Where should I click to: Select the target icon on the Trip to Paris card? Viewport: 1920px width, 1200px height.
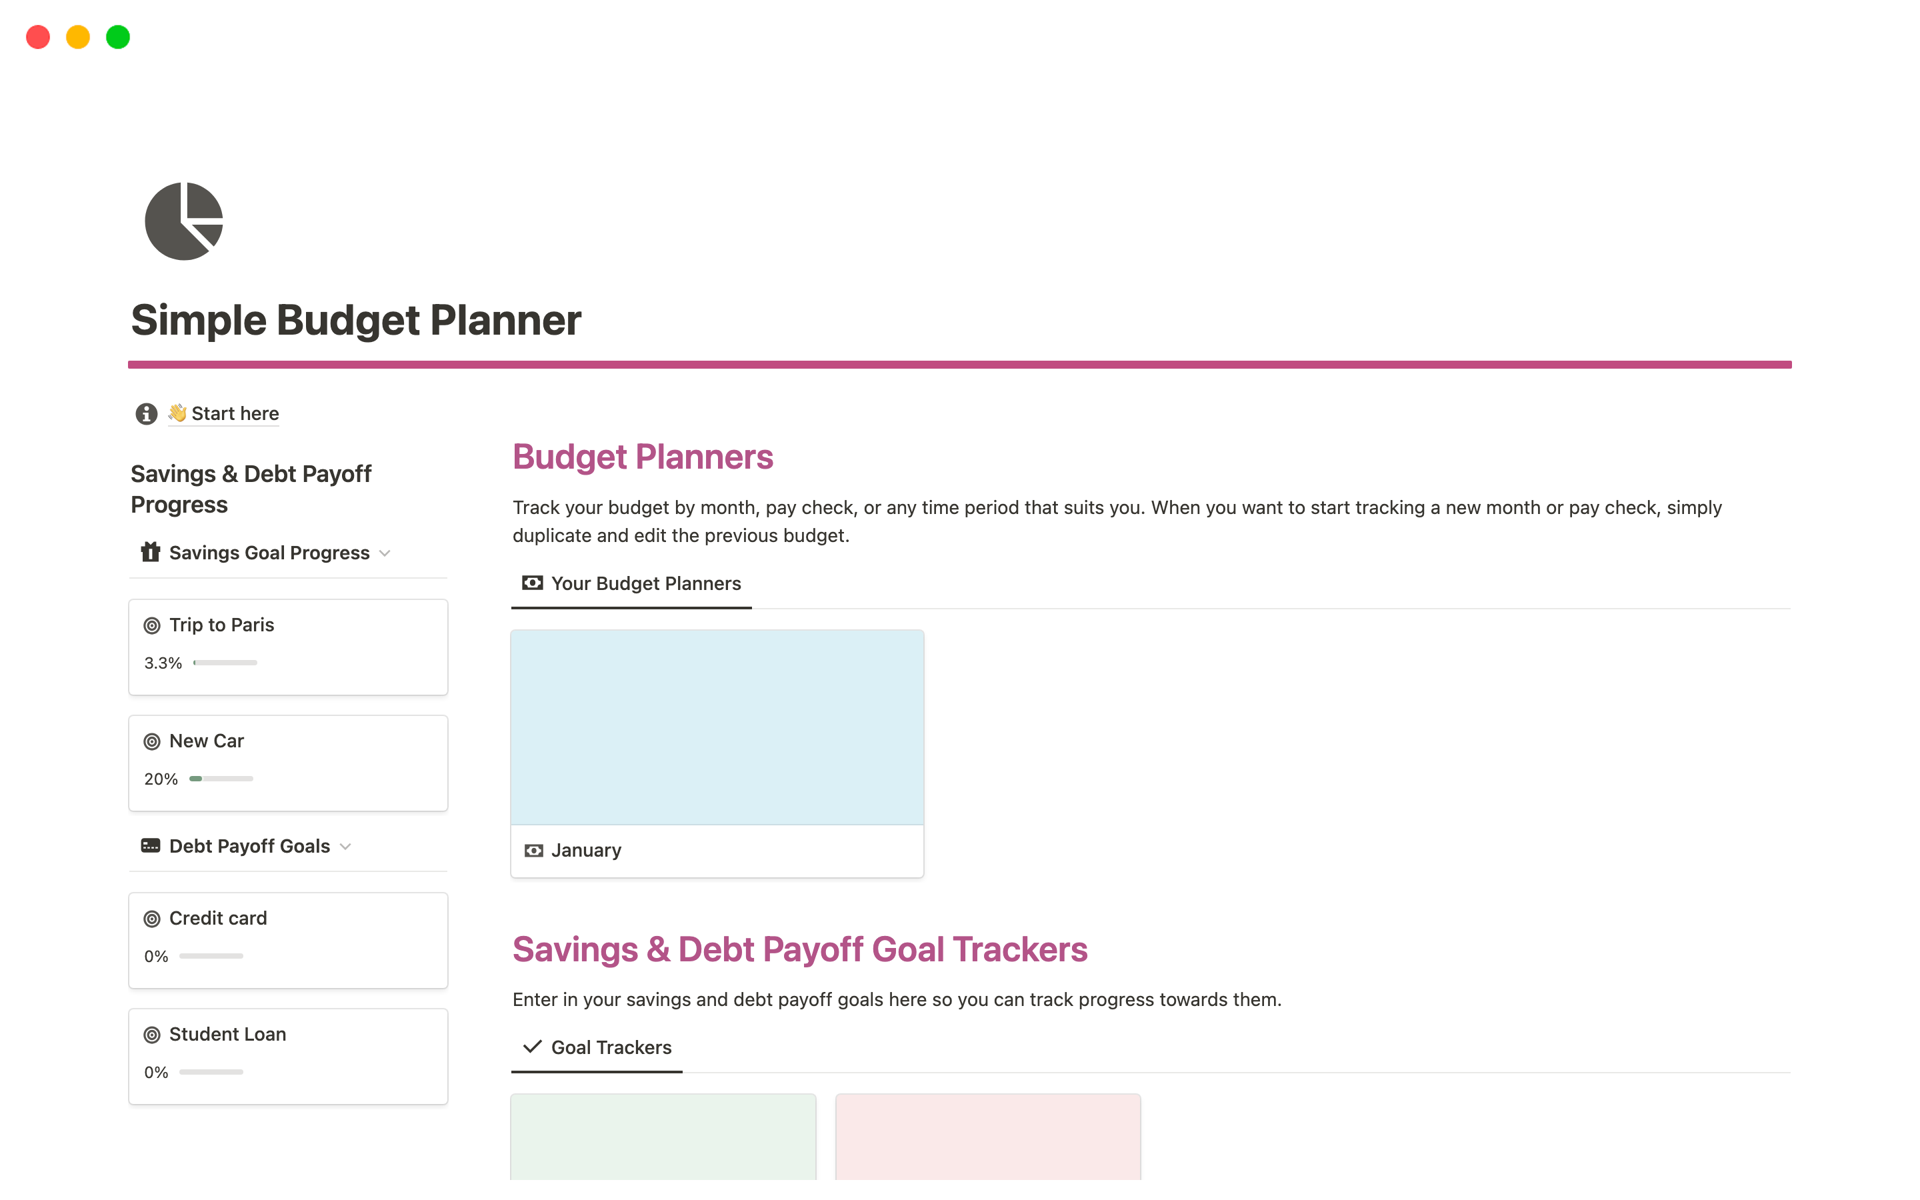pos(152,625)
